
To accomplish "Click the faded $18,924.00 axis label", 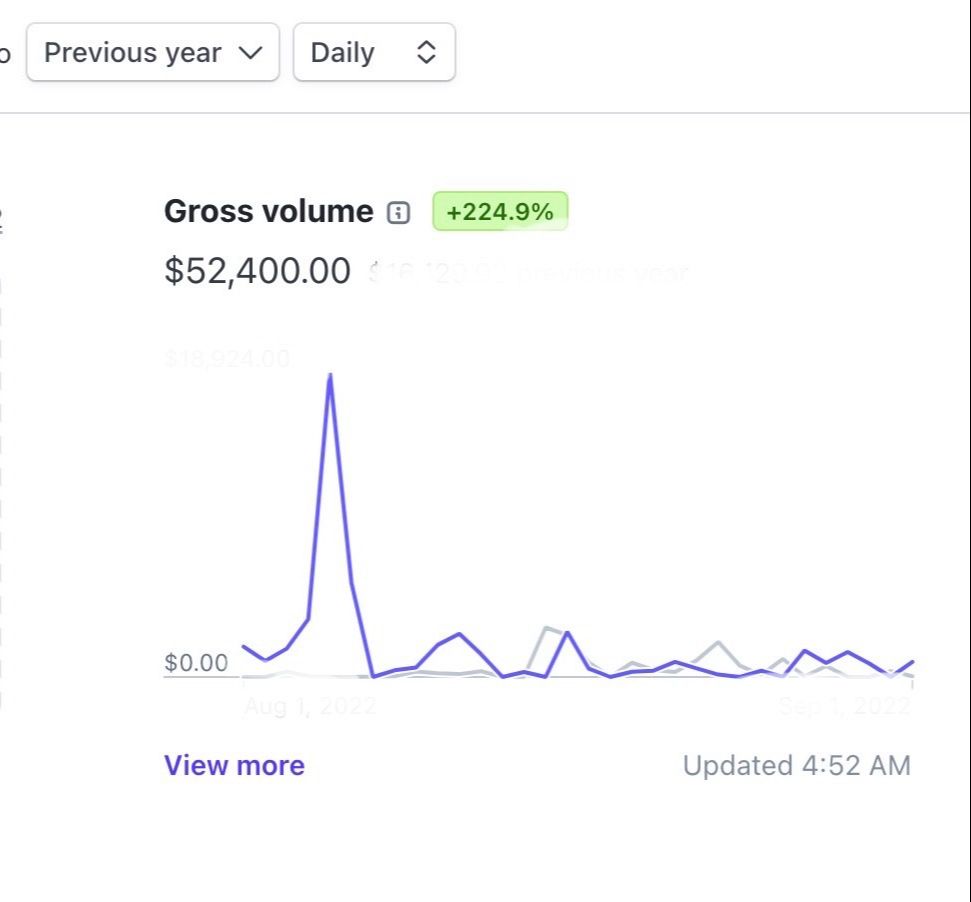I will (227, 358).
